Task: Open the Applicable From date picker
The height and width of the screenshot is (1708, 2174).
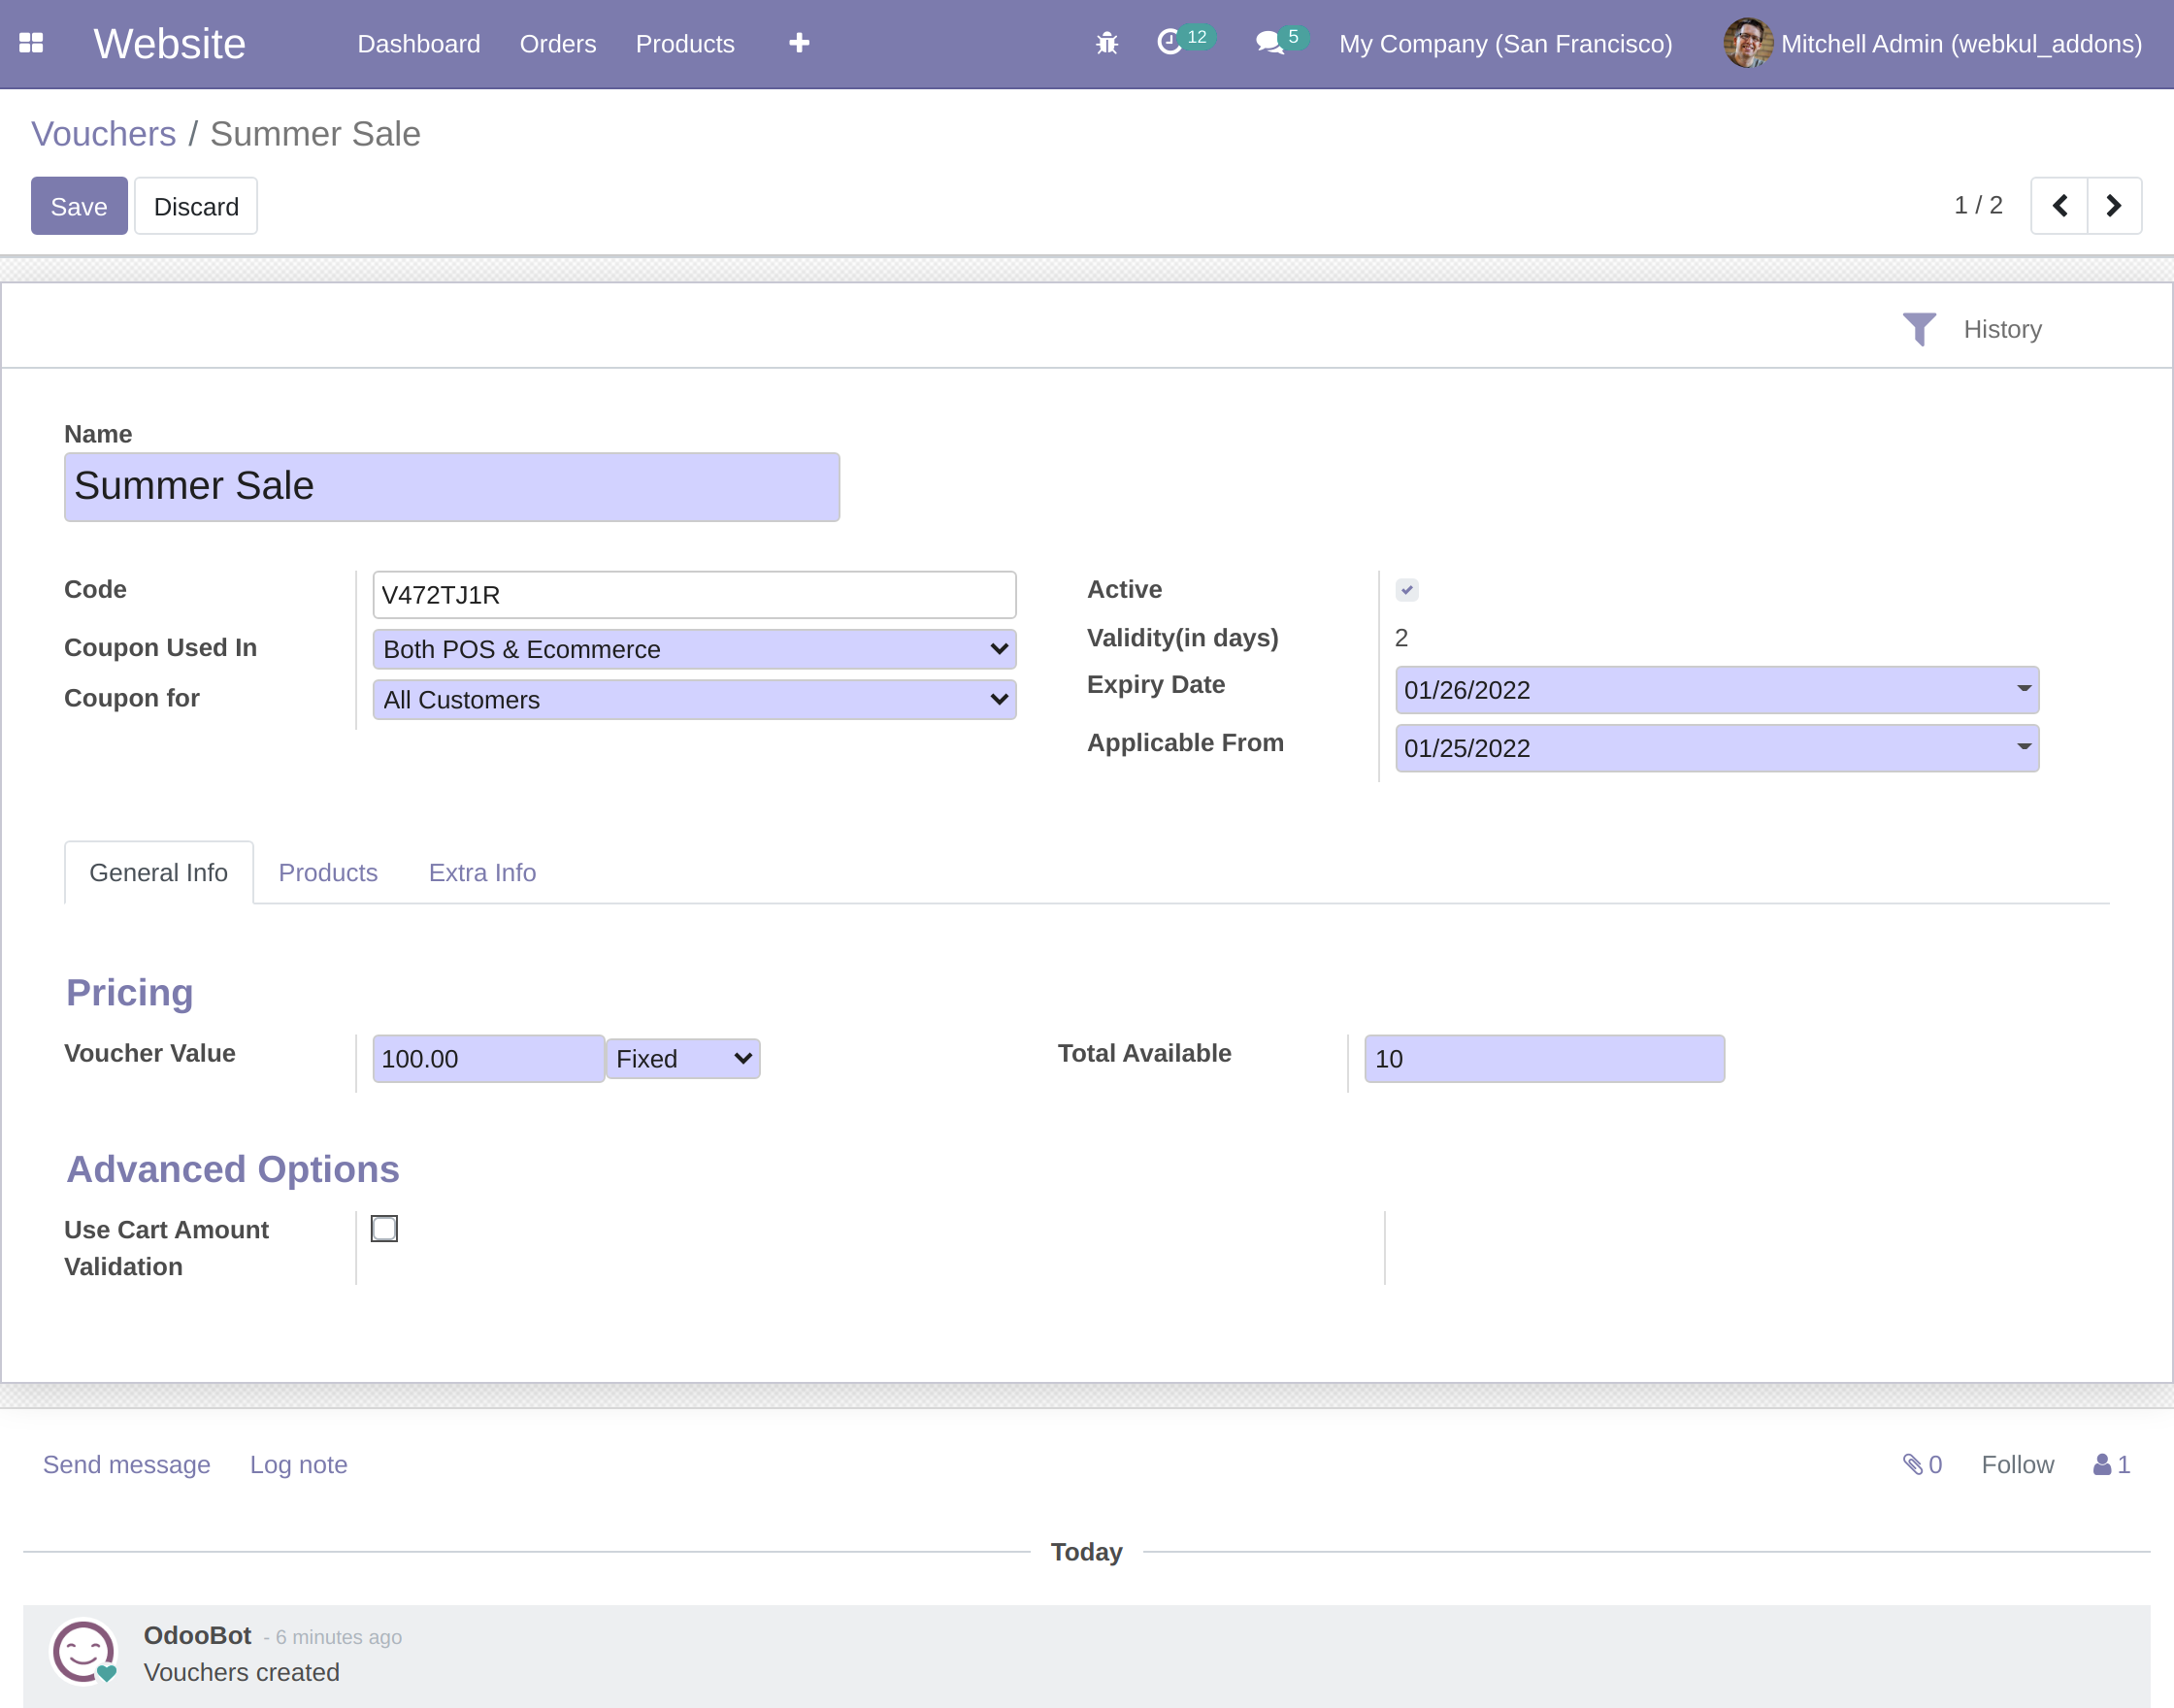Action: coord(1716,748)
